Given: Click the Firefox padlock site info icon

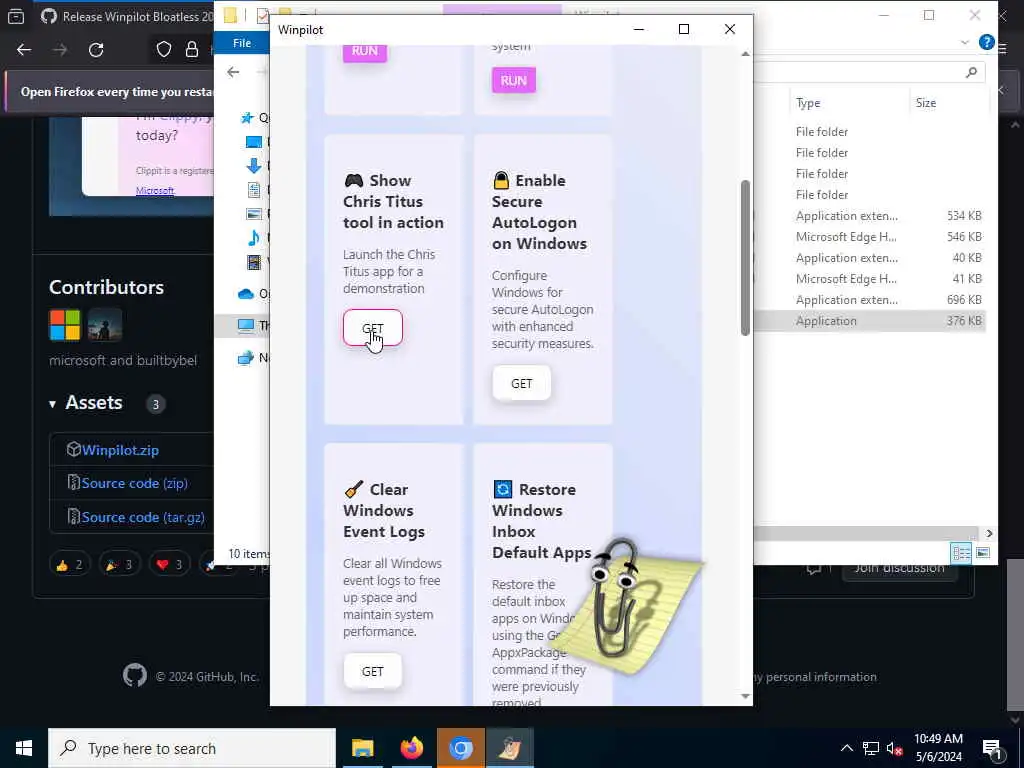Looking at the screenshot, I should [191, 50].
